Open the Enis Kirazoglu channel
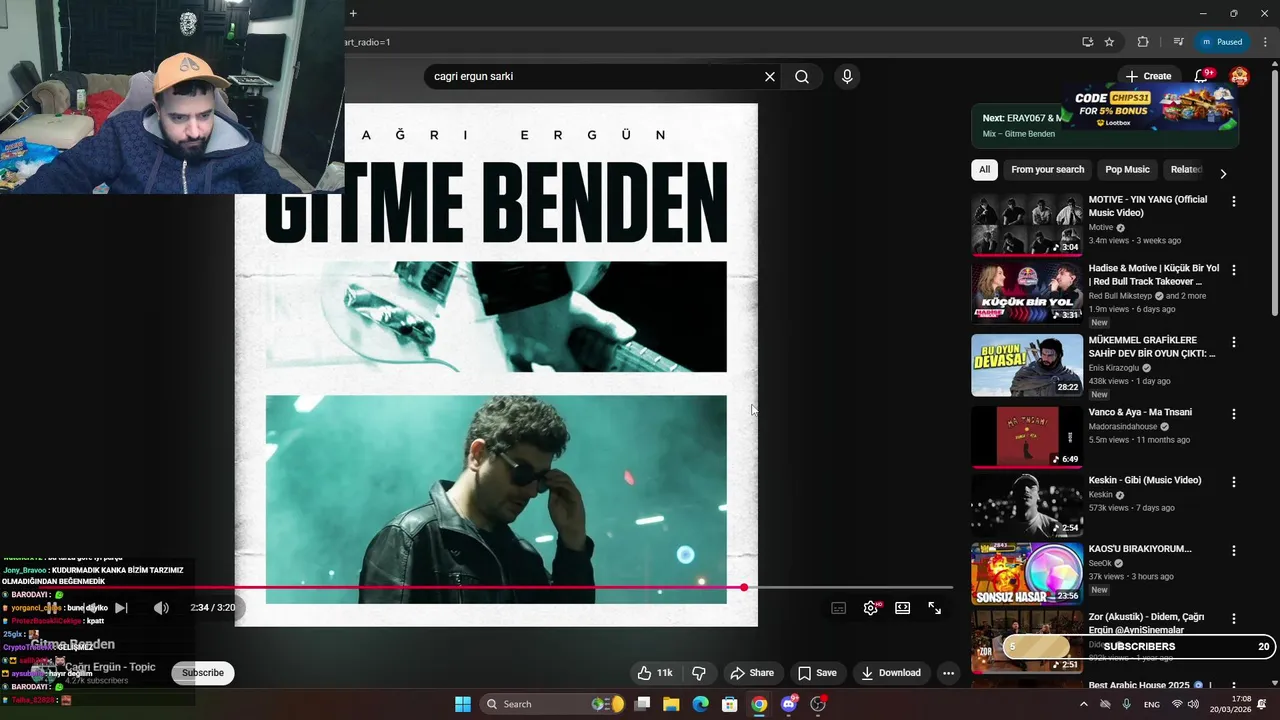Viewport: 1280px width, 720px height. (1115, 368)
